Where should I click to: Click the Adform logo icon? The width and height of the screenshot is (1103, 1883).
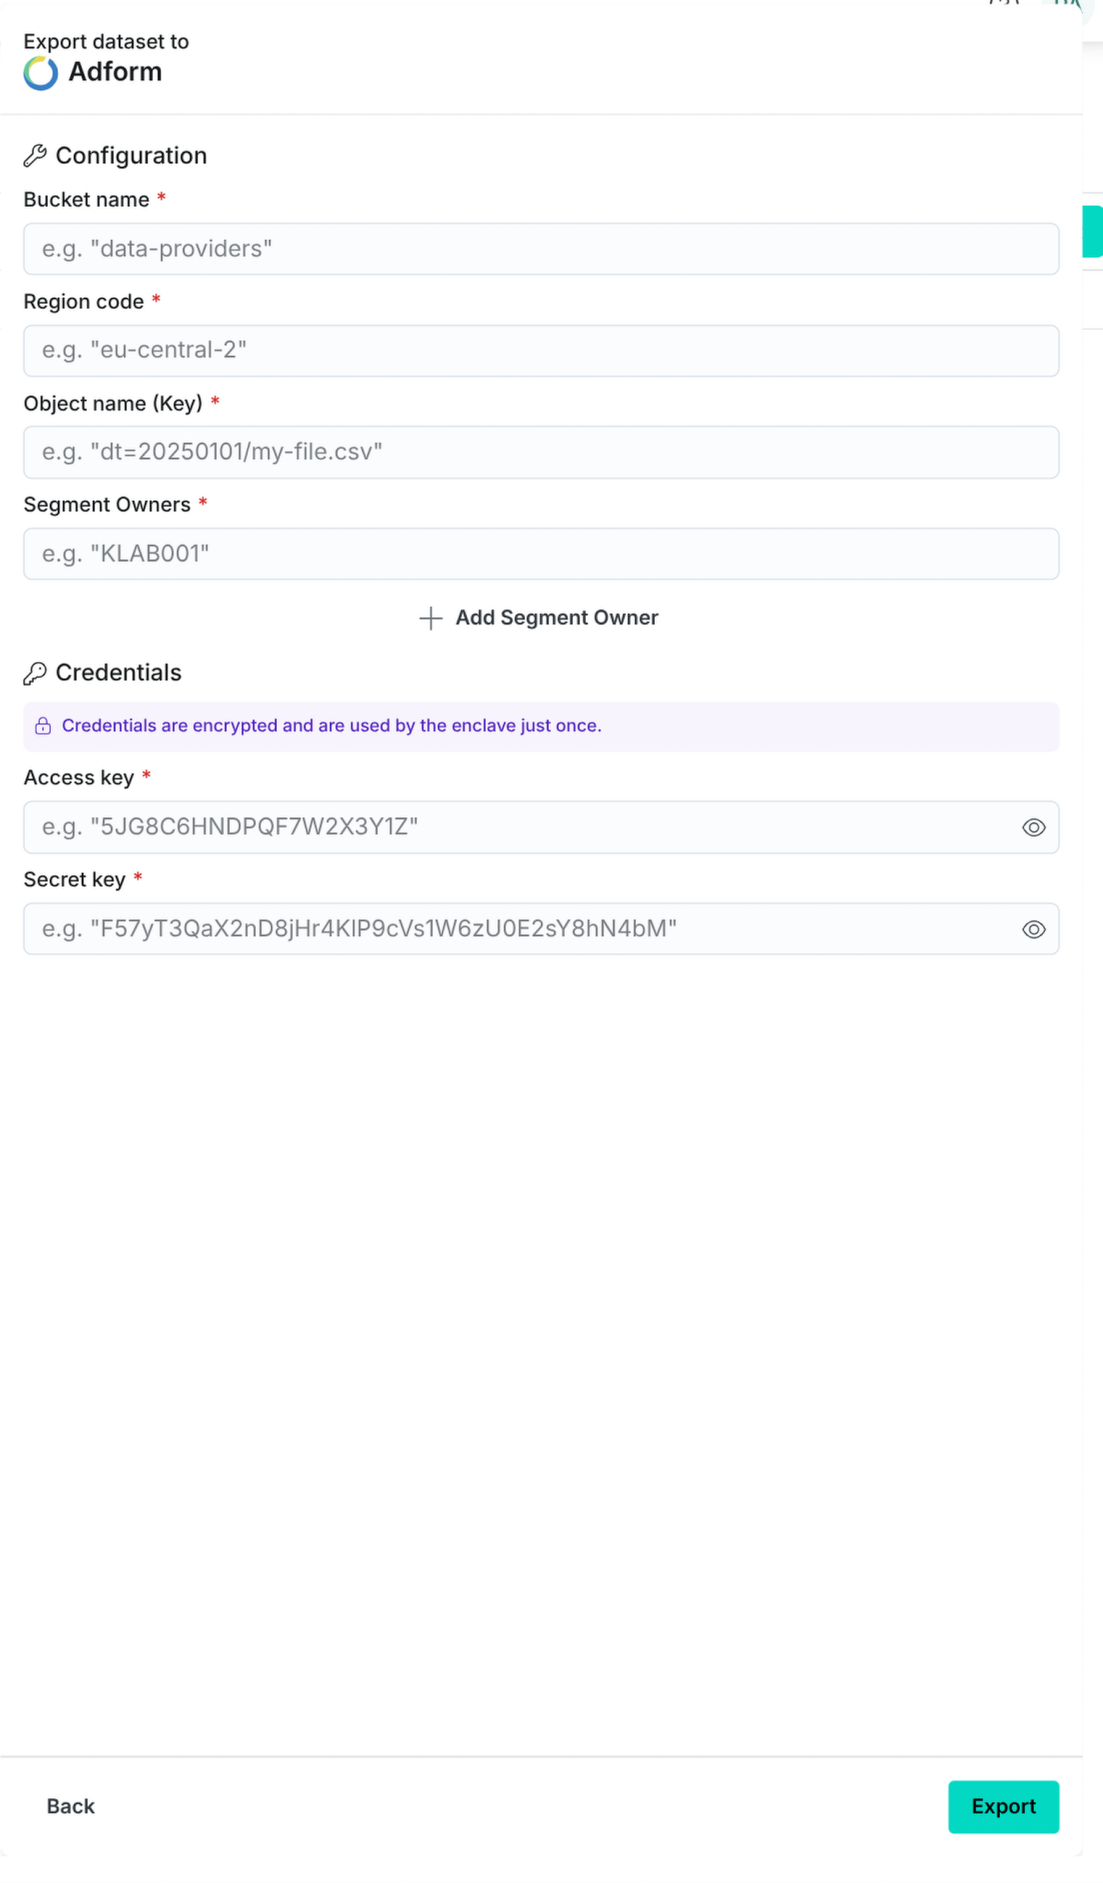click(x=40, y=73)
